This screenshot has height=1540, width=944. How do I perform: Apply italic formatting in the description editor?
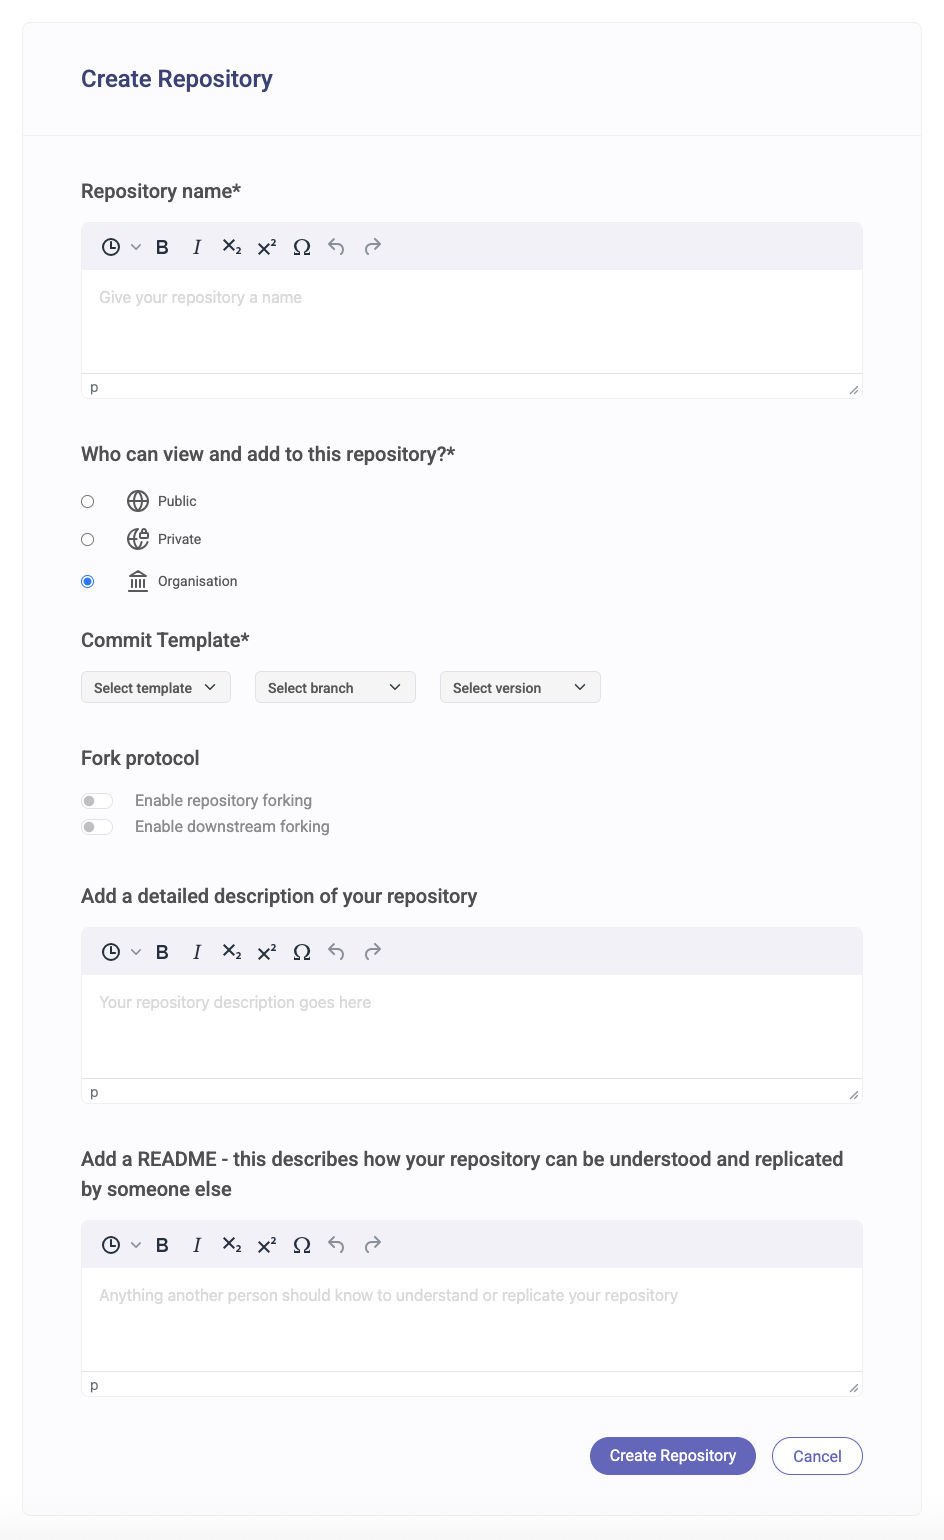click(196, 952)
